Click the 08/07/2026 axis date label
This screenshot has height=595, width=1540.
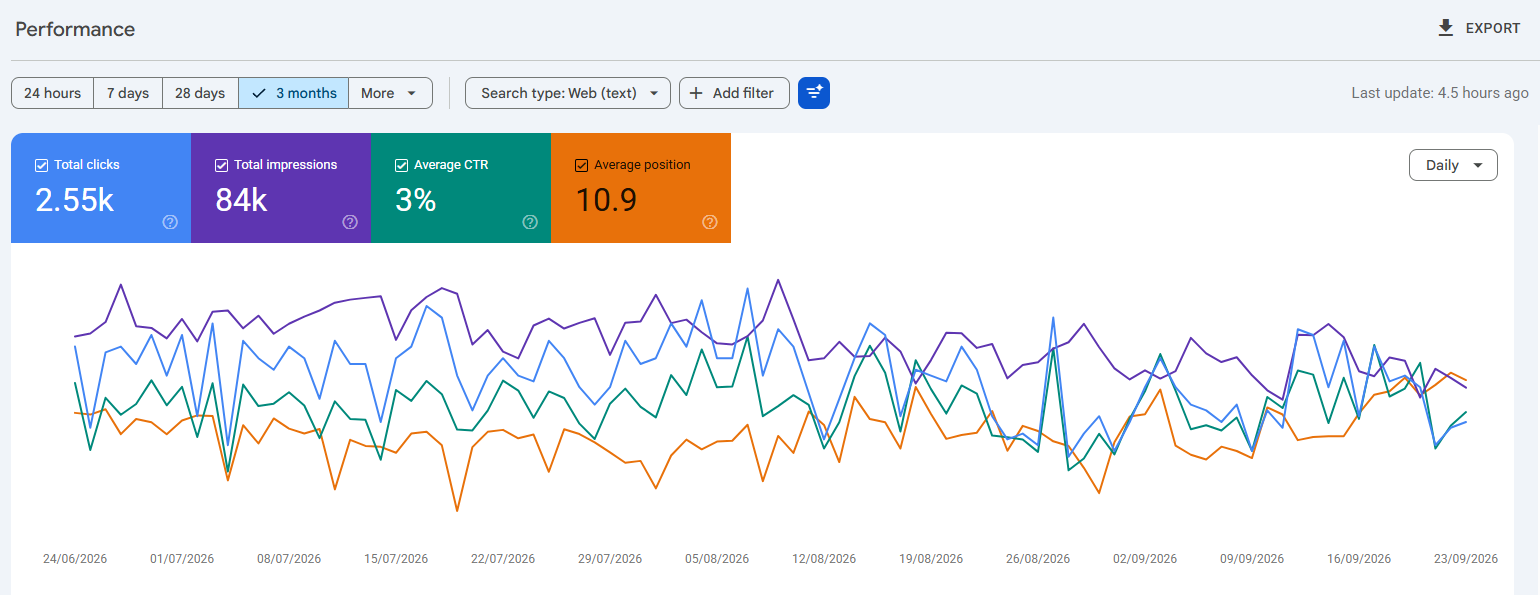289,559
